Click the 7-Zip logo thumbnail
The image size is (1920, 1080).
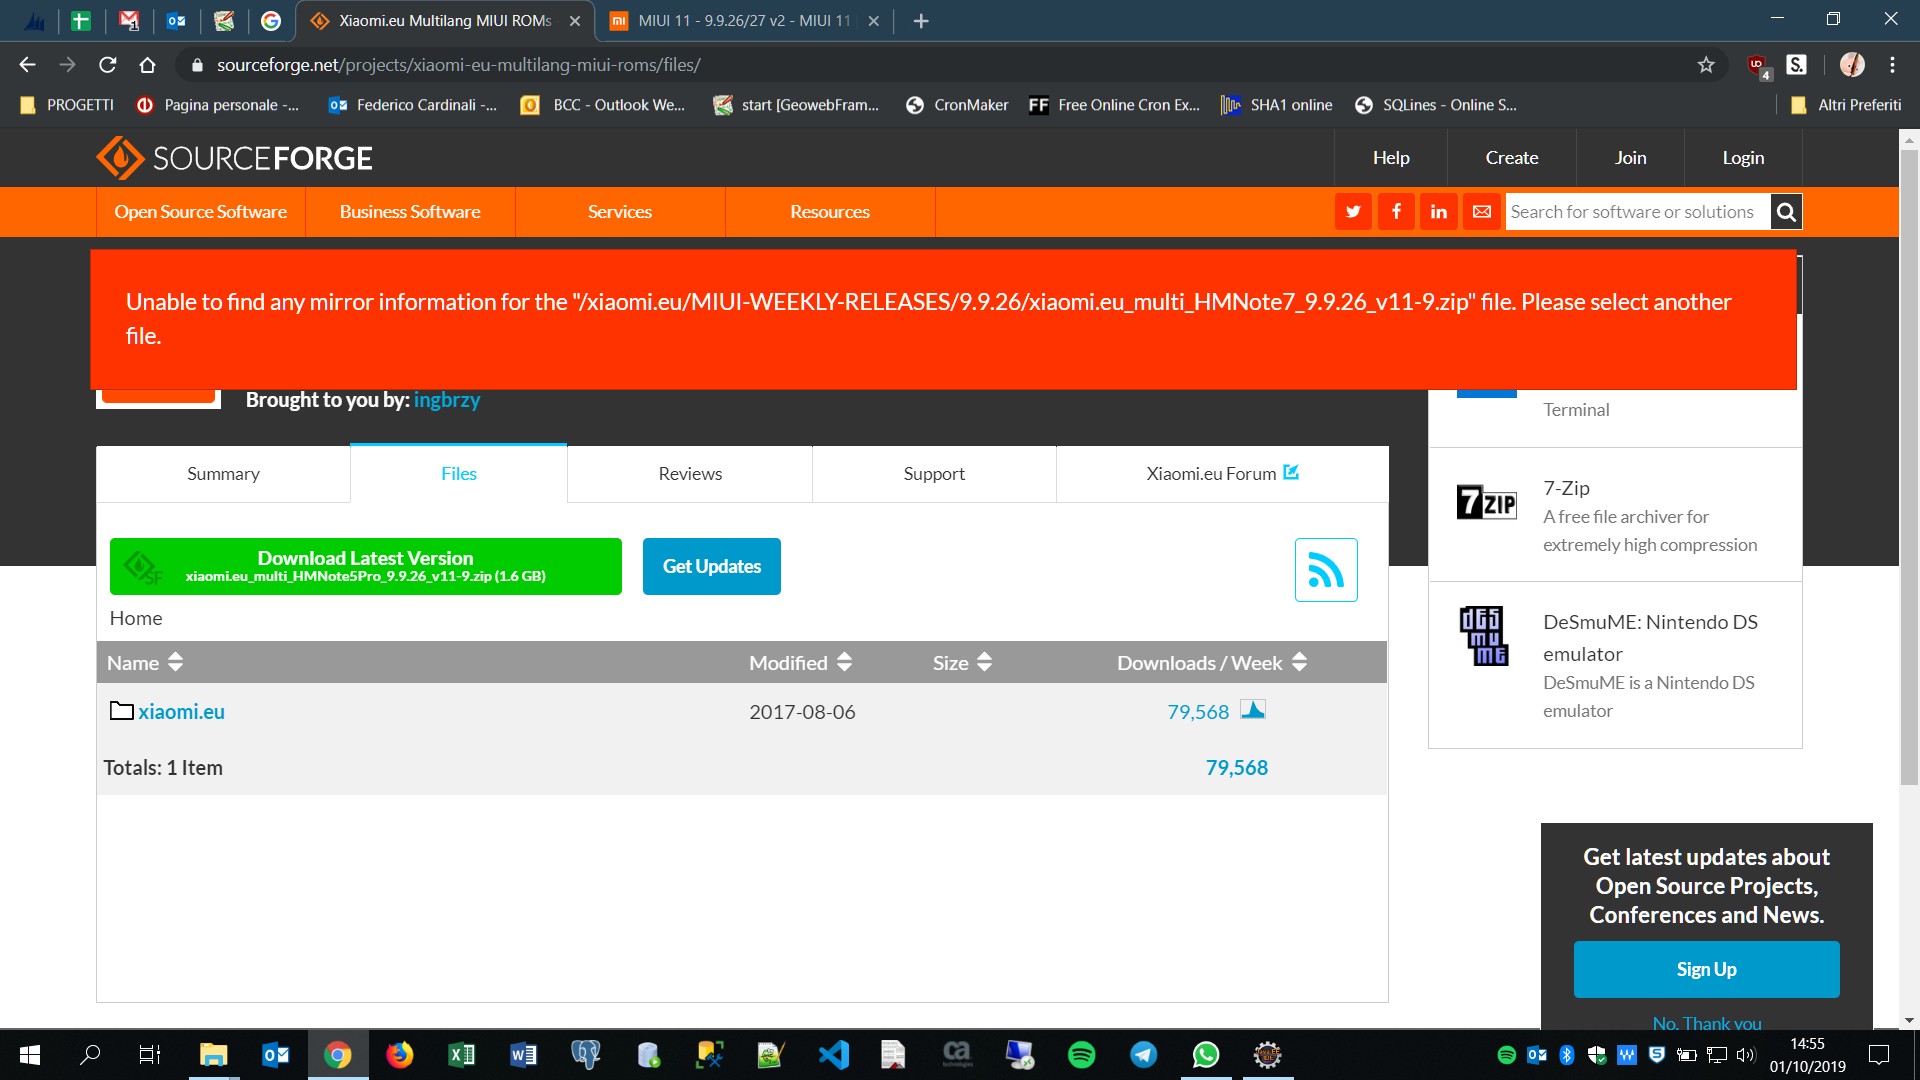click(x=1486, y=502)
